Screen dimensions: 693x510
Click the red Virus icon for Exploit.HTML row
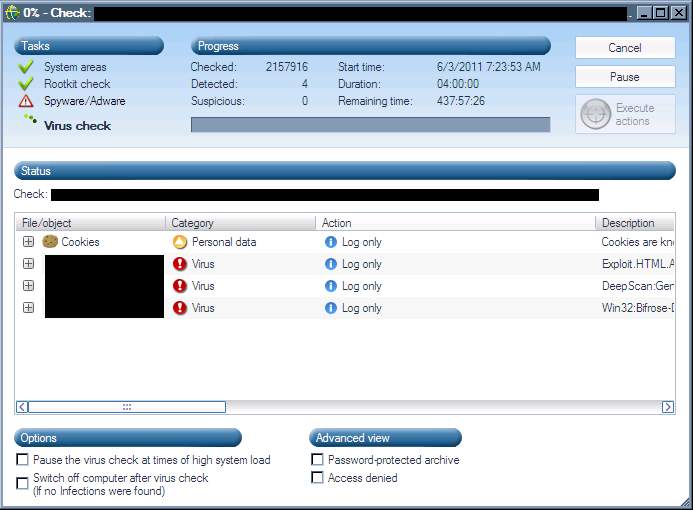(x=180, y=264)
